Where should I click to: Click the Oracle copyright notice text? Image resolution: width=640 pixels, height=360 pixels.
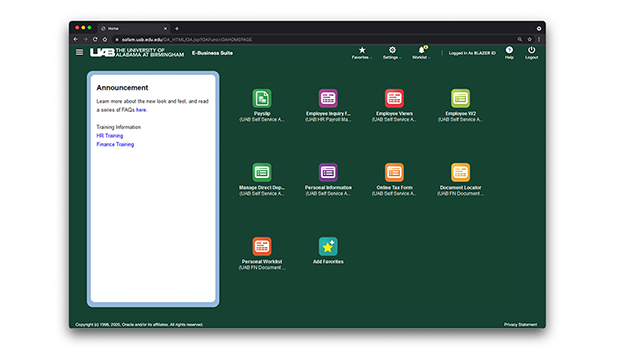click(x=139, y=324)
